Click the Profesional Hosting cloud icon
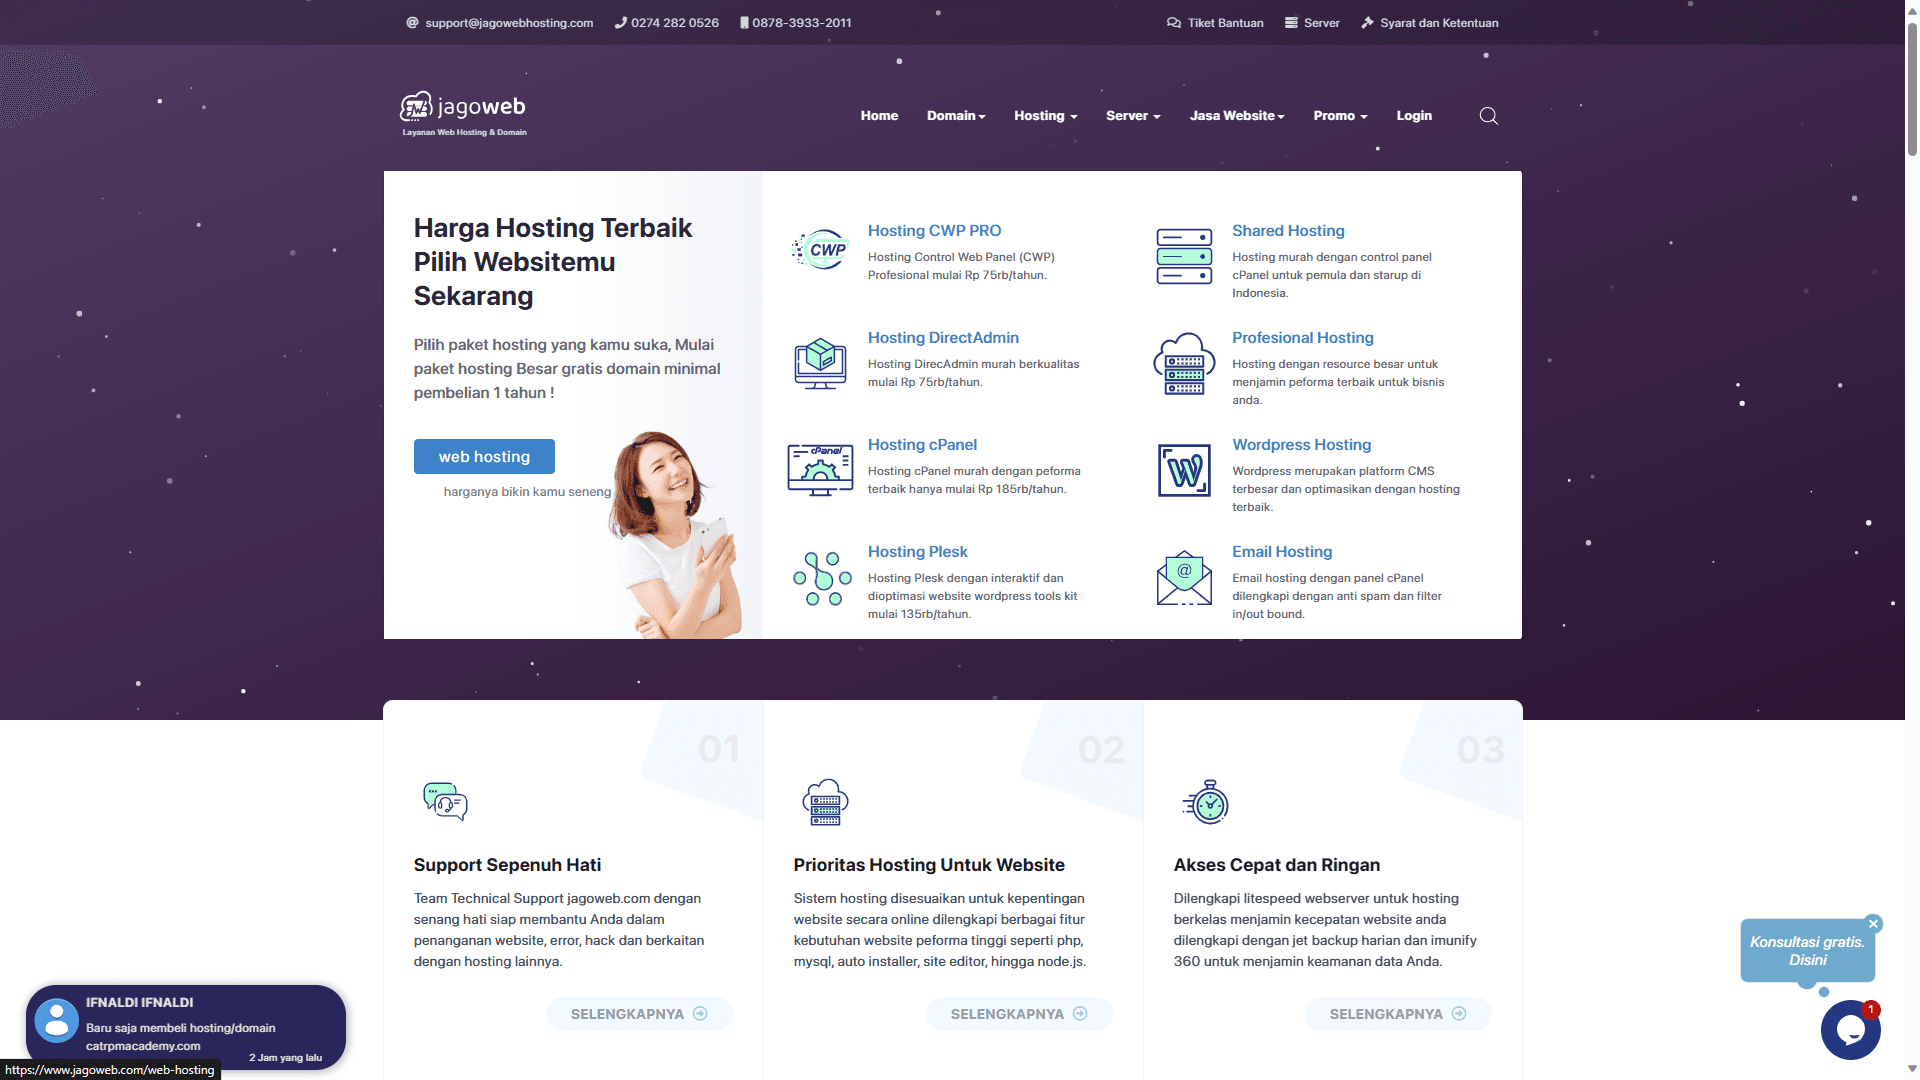 coord(1184,363)
